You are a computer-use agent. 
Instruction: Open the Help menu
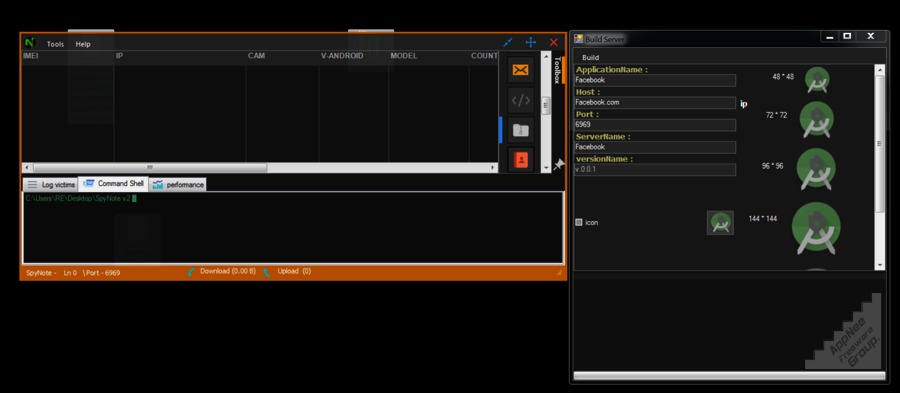click(x=83, y=44)
